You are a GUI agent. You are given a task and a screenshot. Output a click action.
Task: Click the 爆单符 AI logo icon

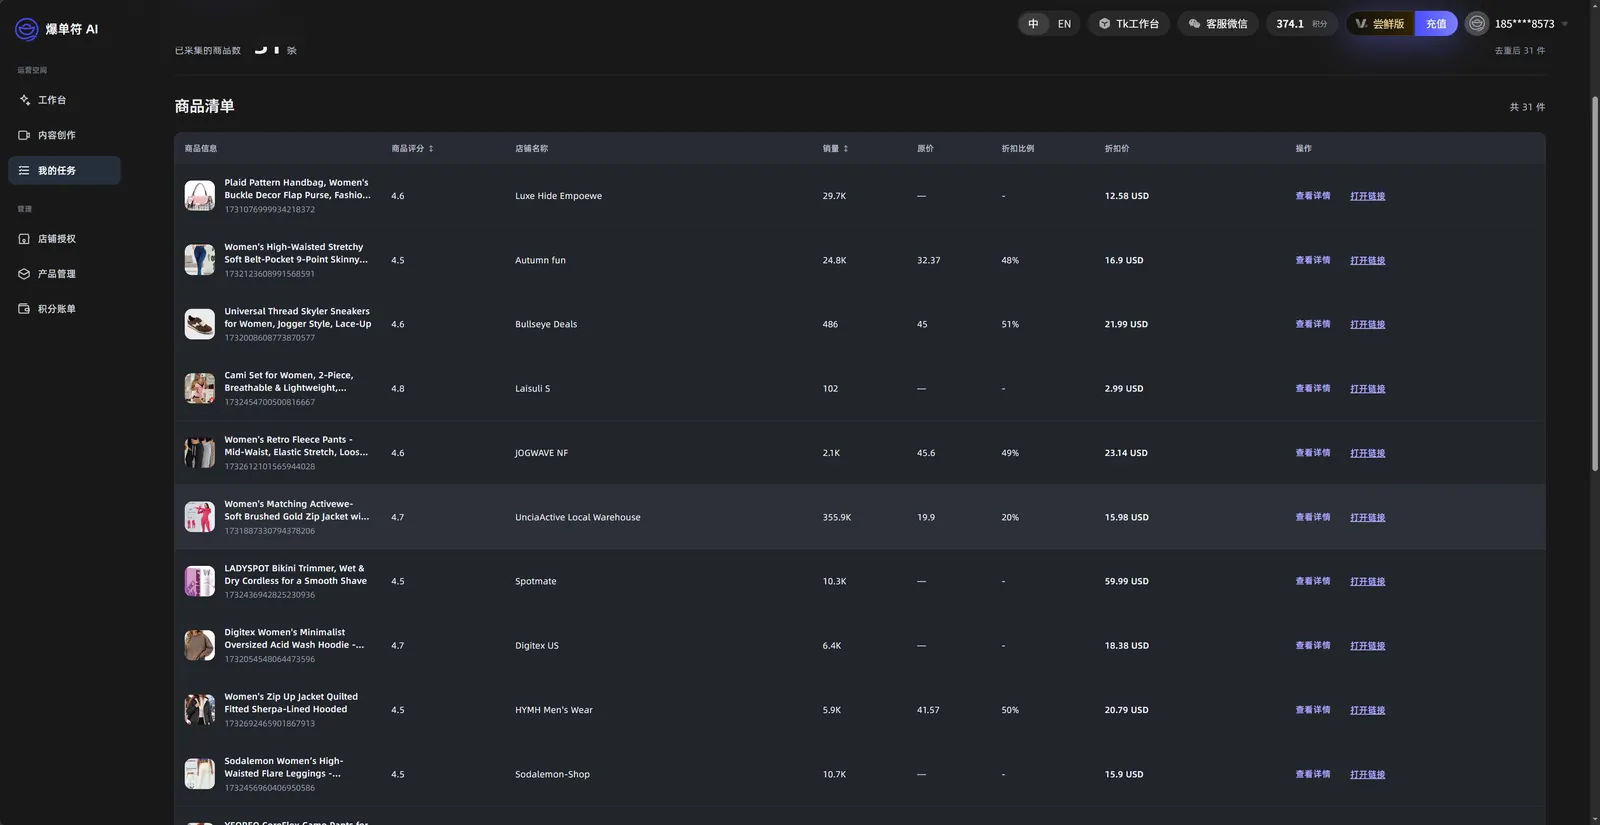click(x=27, y=29)
